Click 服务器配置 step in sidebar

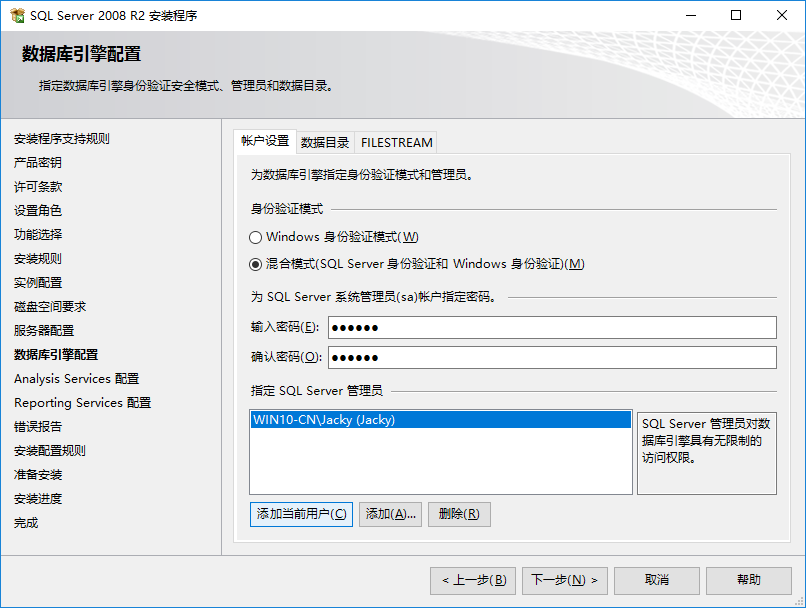pos(44,330)
